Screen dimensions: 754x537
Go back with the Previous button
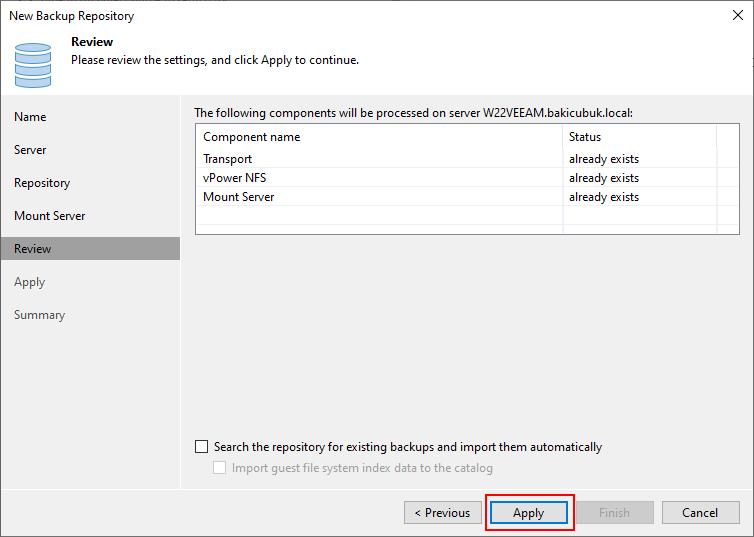pyautogui.click(x=442, y=512)
